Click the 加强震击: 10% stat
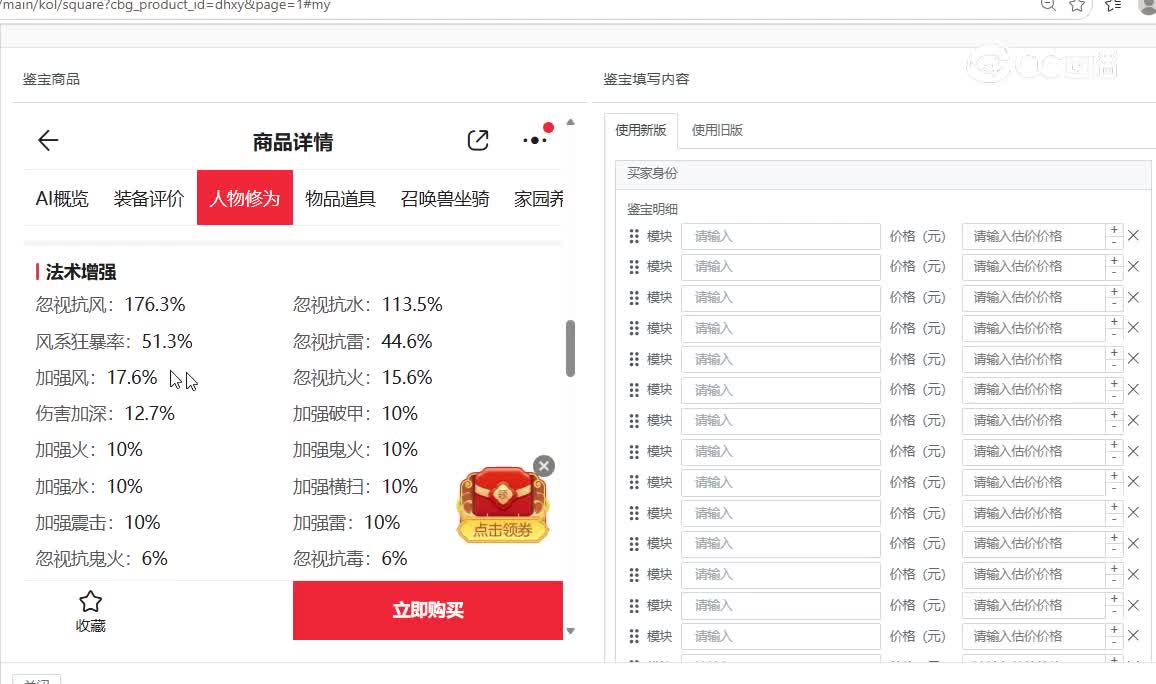Screen dimensions: 1156x684 (98, 523)
